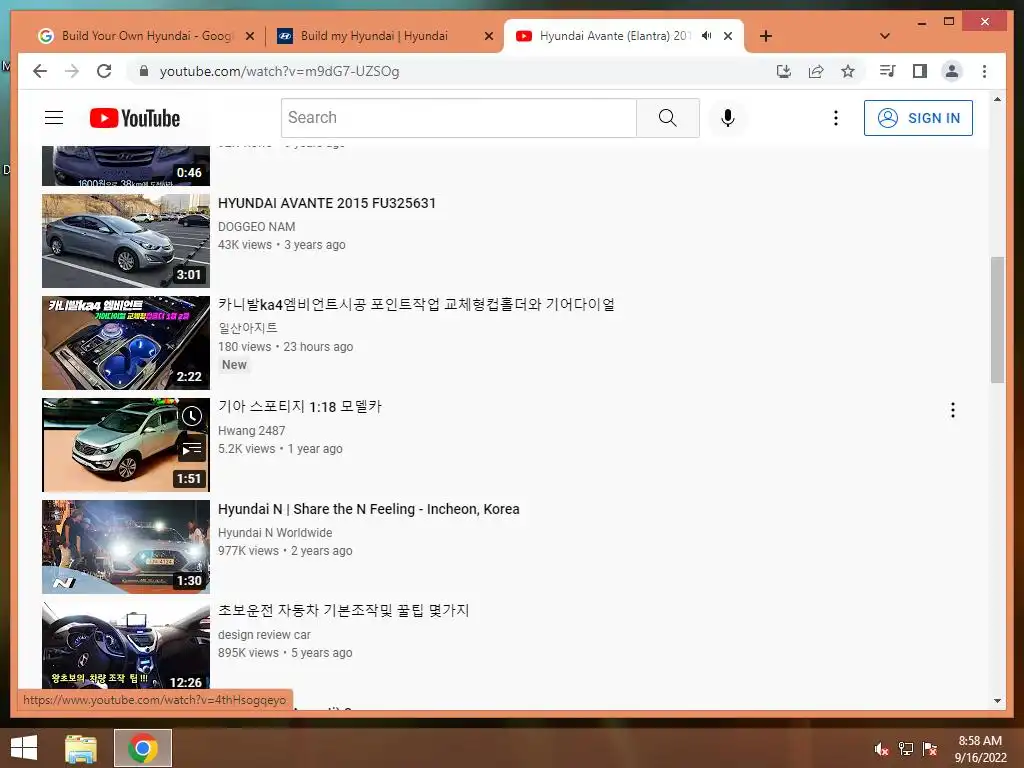Close the Hyundai Avante YouTube tab
Image resolution: width=1024 pixels, height=768 pixels.
point(728,36)
